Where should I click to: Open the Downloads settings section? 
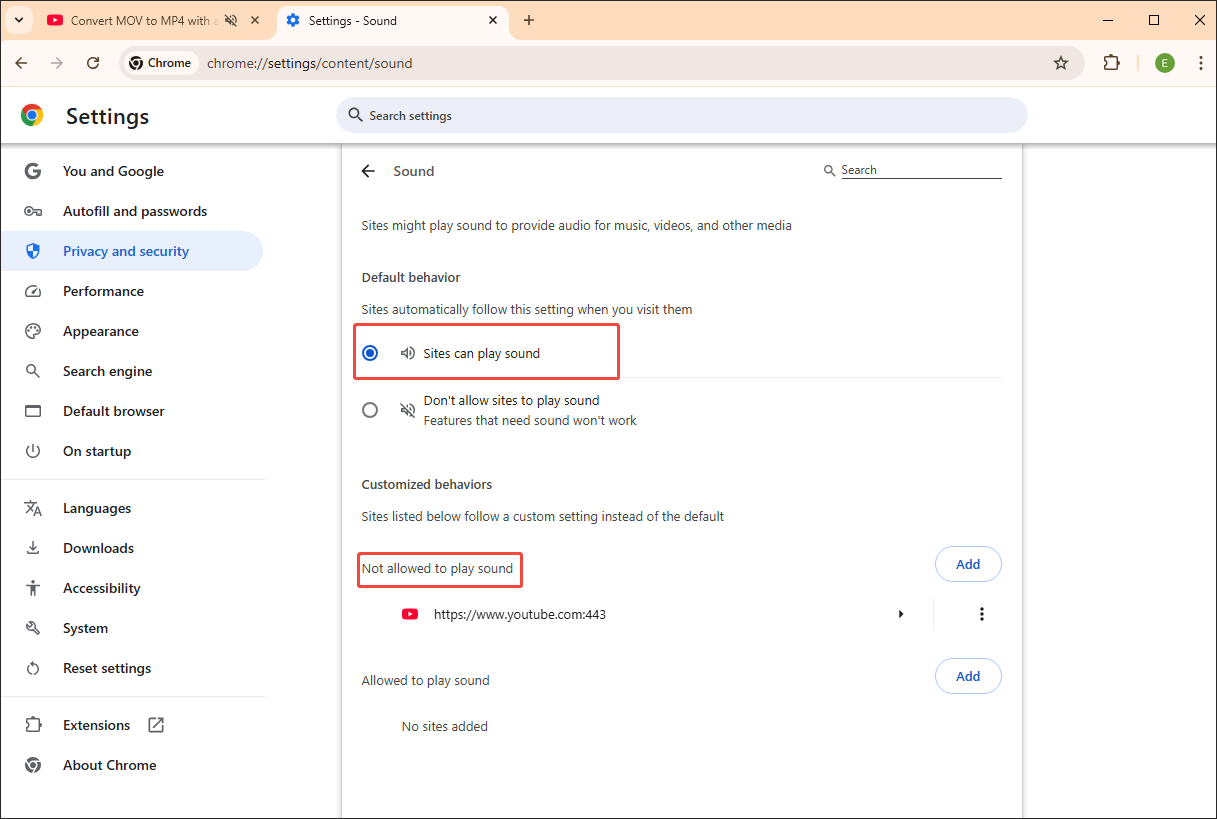pos(98,548)
